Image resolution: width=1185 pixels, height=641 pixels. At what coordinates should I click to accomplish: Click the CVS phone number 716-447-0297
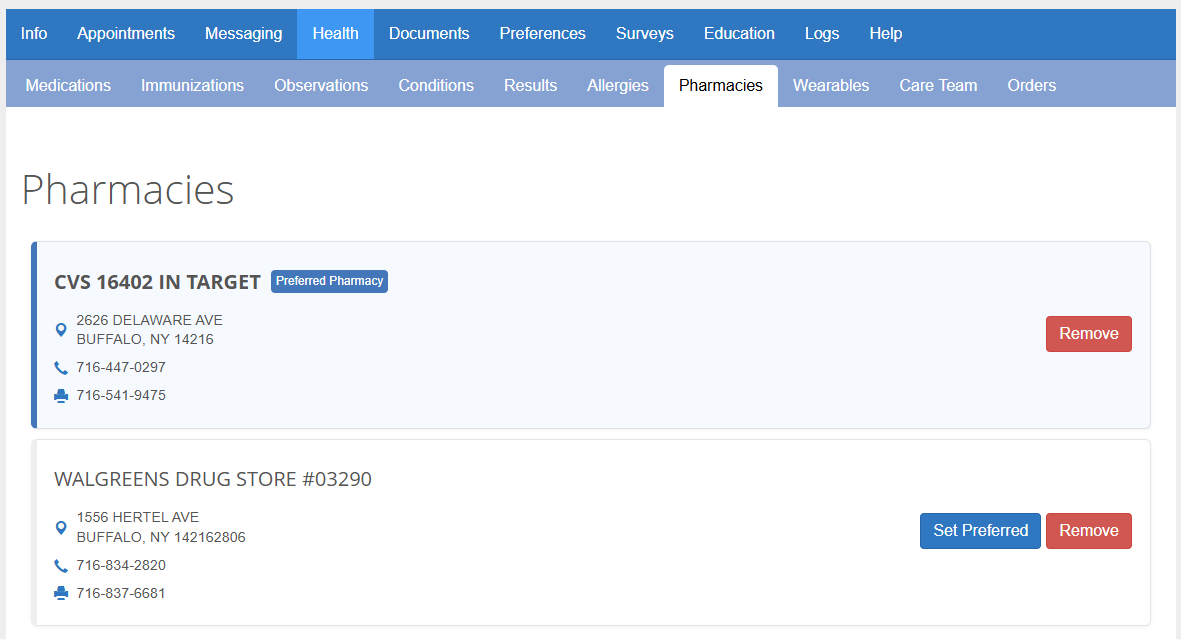tap(121, 367)
